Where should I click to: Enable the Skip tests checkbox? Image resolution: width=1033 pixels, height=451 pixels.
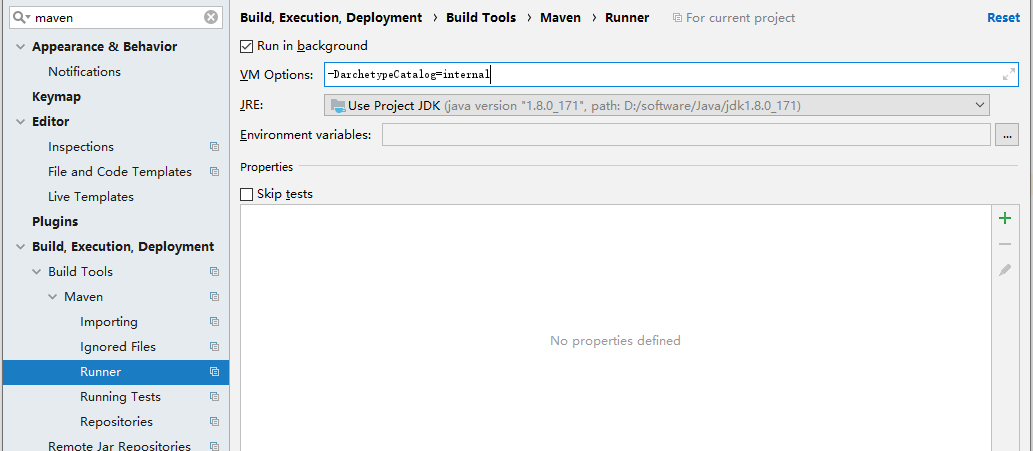(x=246, y=194)
